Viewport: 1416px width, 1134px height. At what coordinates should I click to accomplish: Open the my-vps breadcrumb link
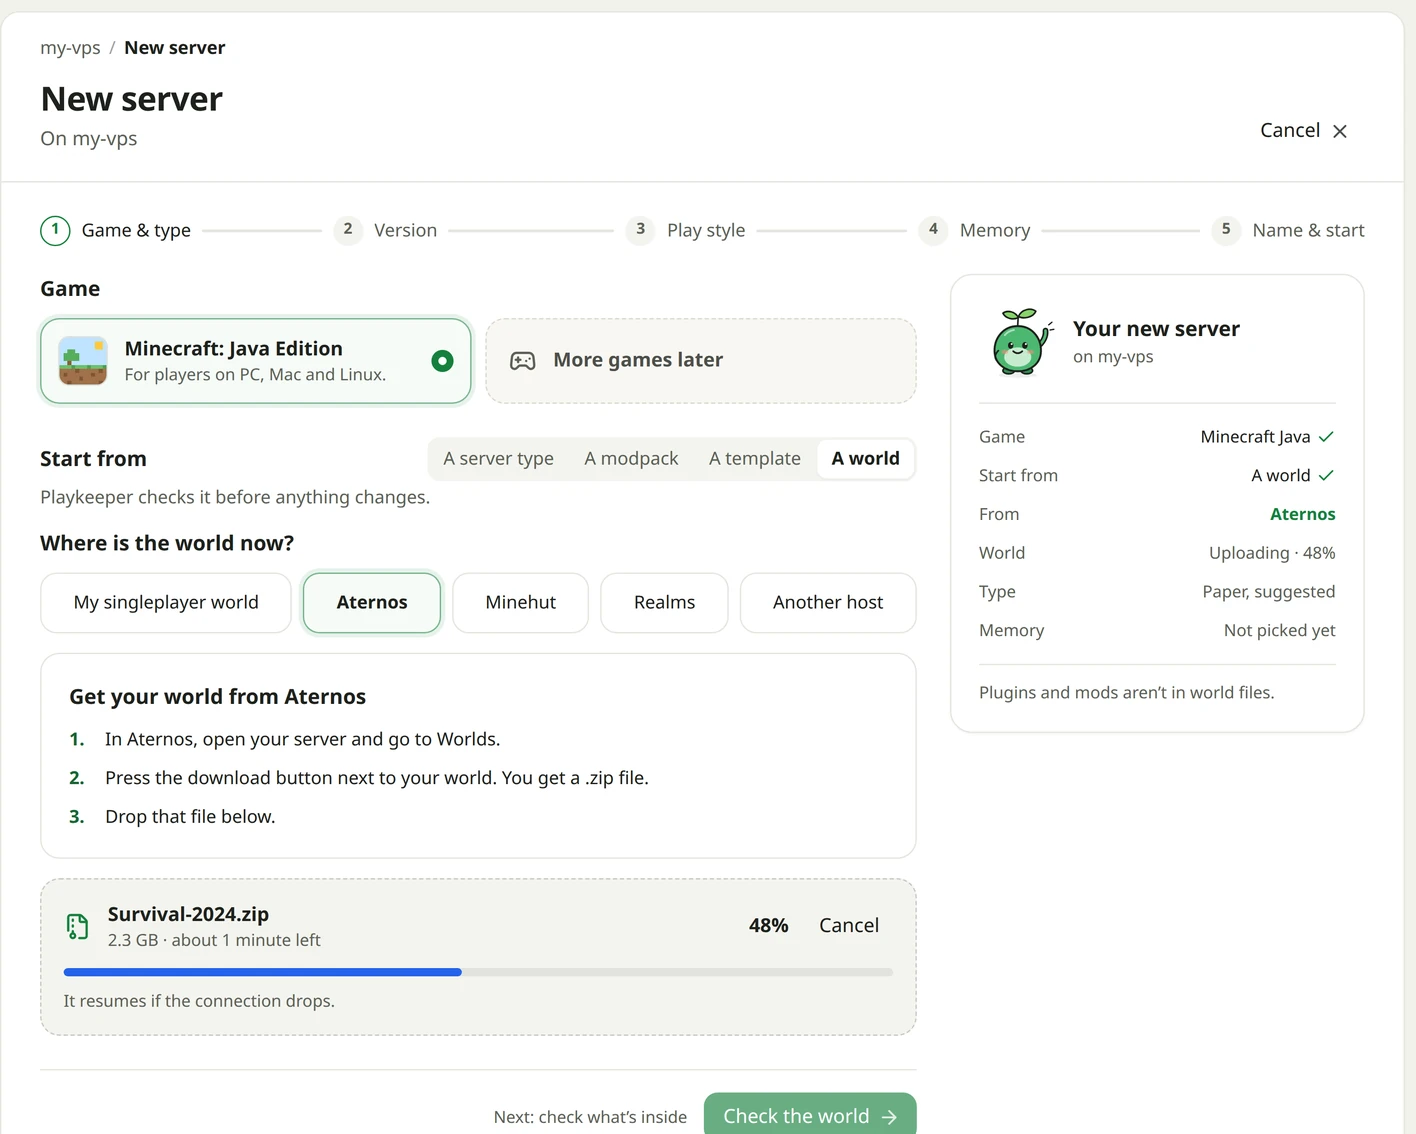pos(70,48)
